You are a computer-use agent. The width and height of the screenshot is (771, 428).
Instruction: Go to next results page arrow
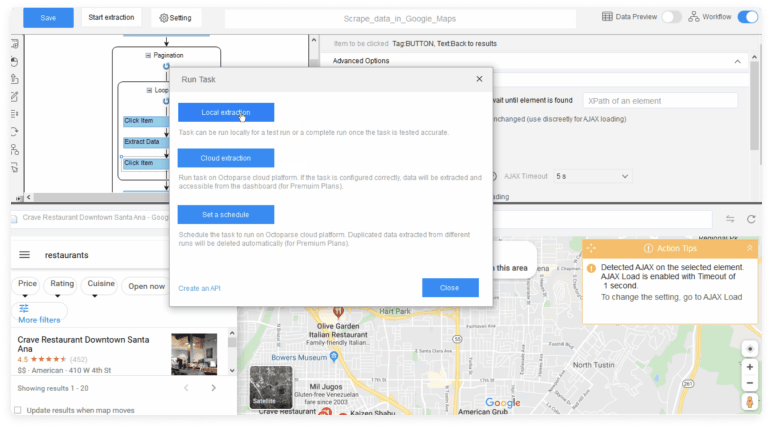click(x=213, y=388)
